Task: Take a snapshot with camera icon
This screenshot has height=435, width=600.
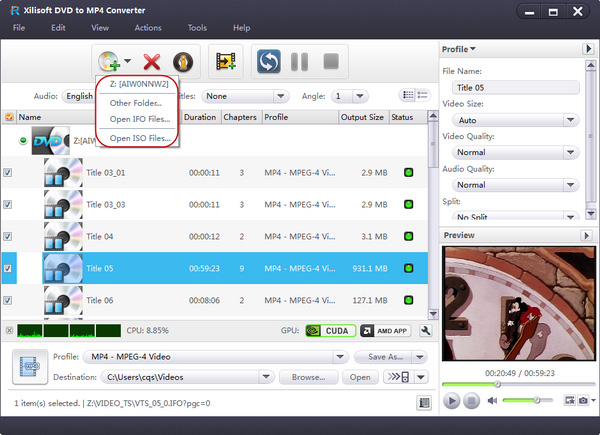Action: [583, 400]
